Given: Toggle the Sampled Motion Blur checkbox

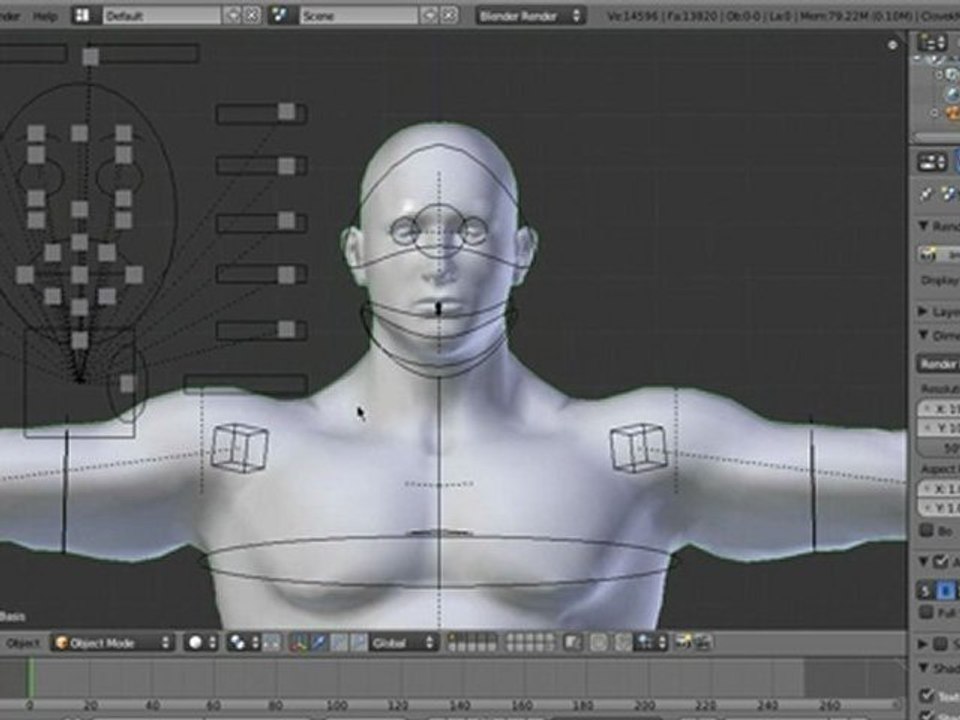Looking at the screenshot, I should click(941, 643).
